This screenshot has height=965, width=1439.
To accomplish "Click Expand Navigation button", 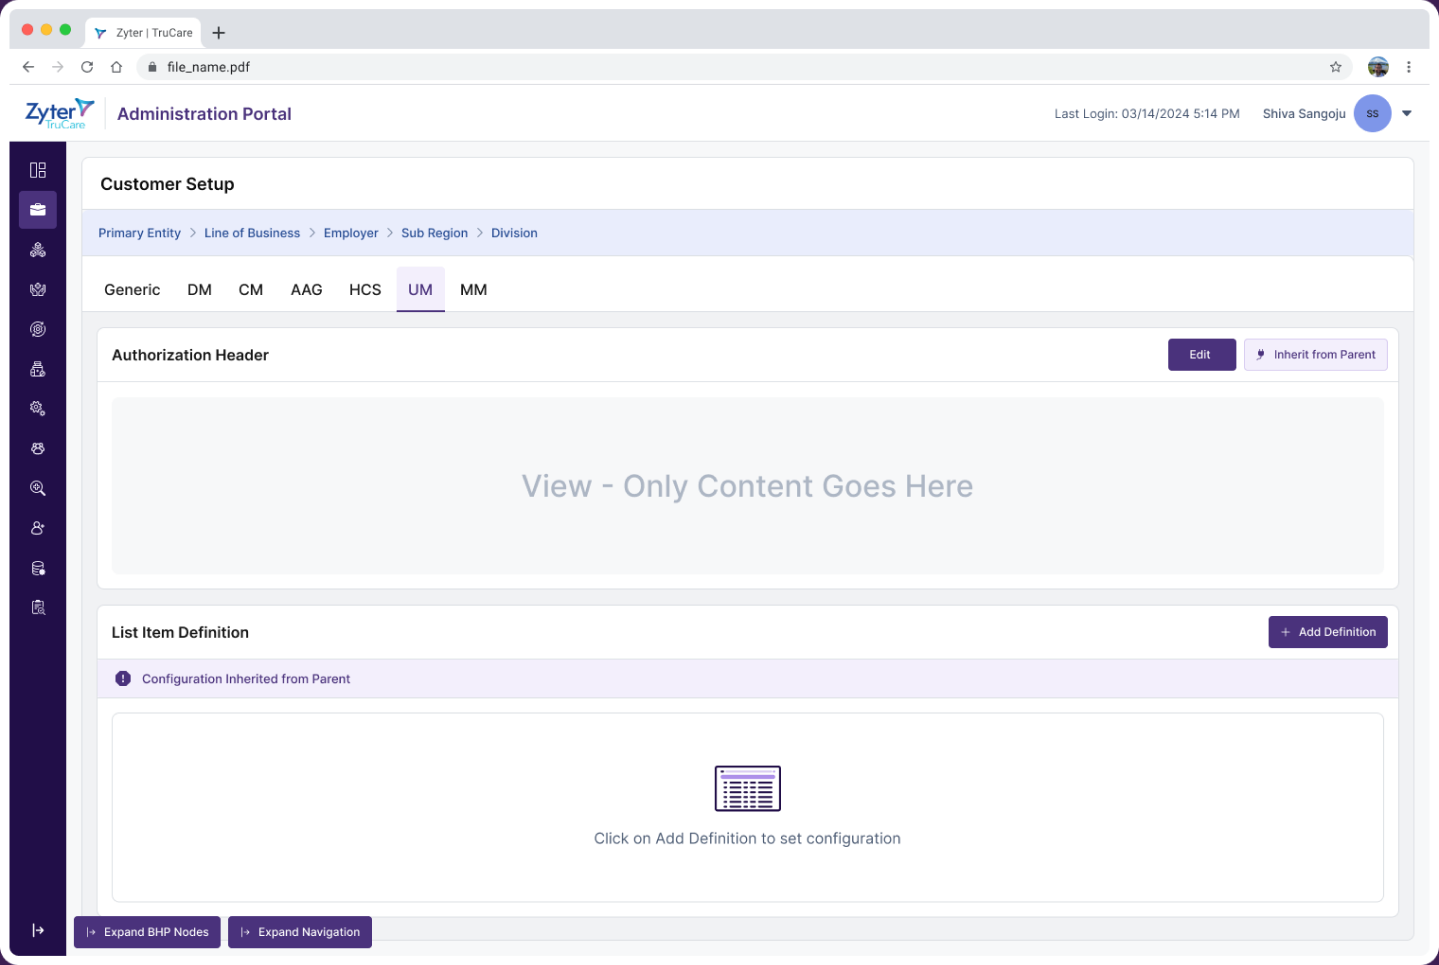I will pyautogui.click(x=300, y=932).
